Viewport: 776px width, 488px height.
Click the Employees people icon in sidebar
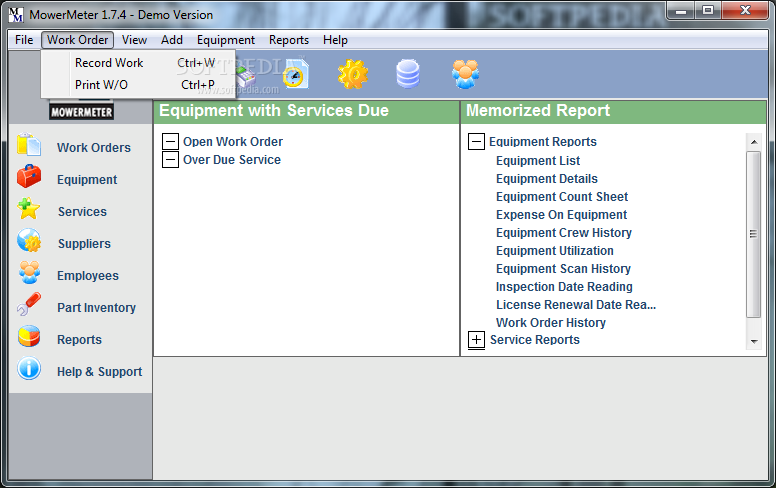pyautogui.click(x=29, y=273)
